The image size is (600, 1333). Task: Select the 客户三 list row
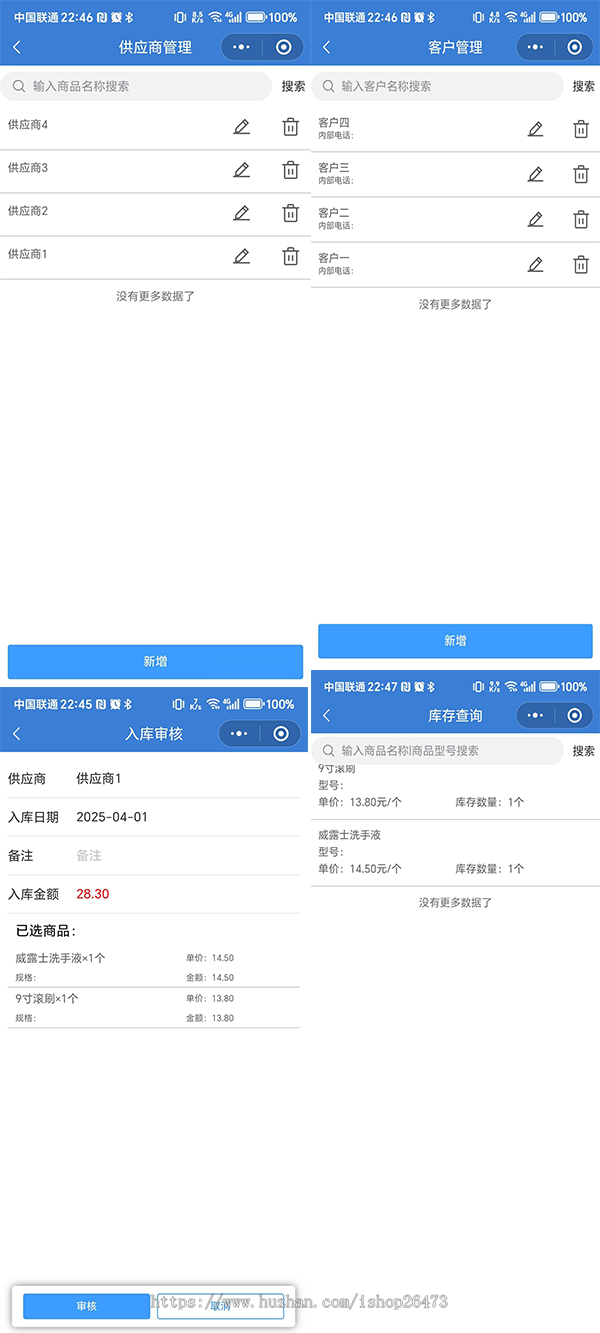pyautogui.click(x=455, y=174)
